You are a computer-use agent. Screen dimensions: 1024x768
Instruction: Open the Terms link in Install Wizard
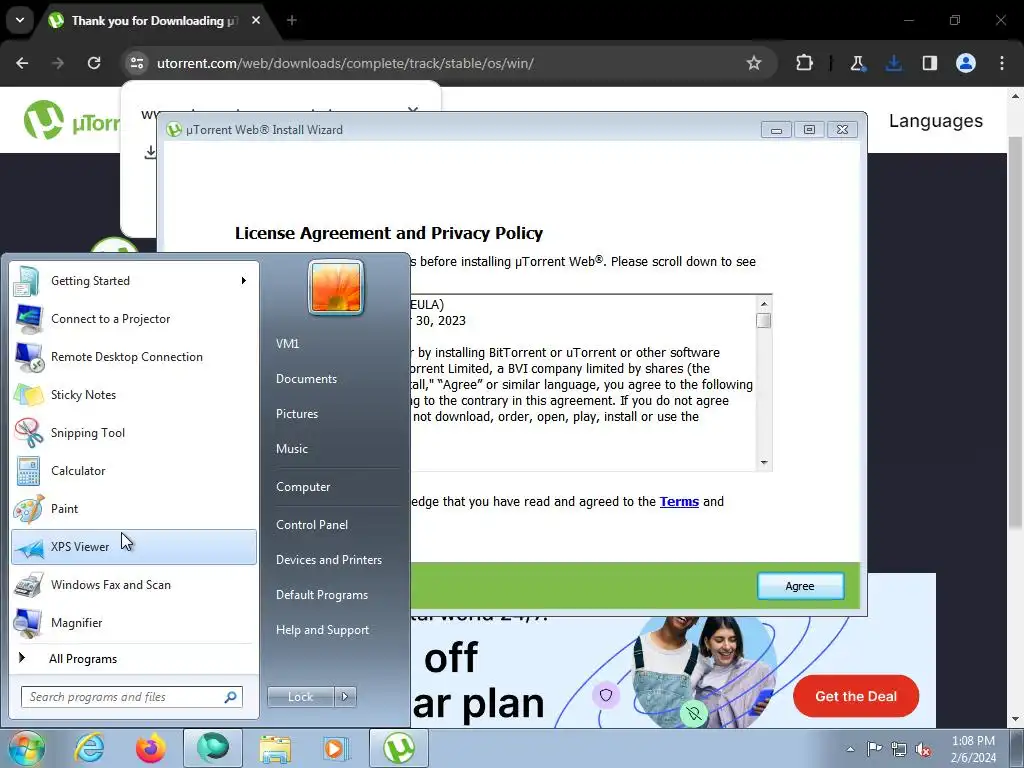(x=679, y=502)
